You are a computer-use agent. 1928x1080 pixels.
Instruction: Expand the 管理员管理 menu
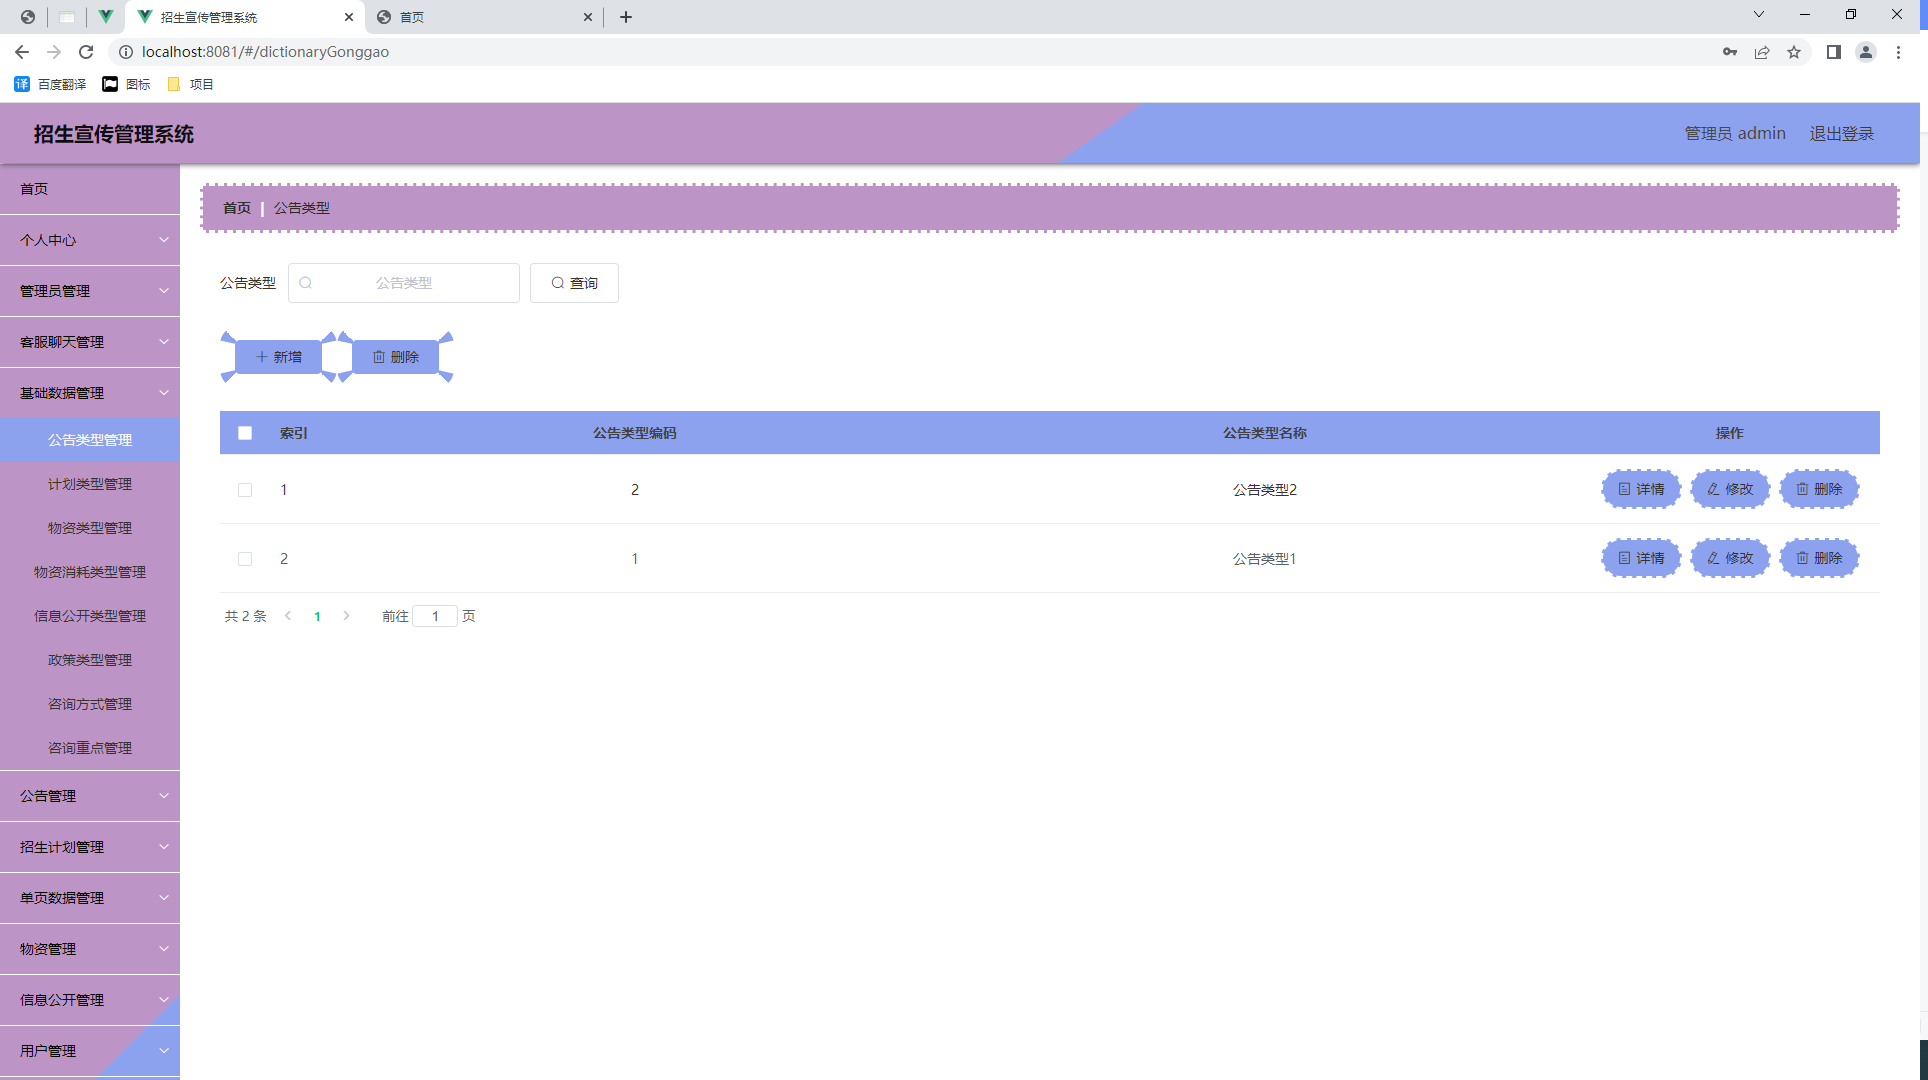point(90,291)
